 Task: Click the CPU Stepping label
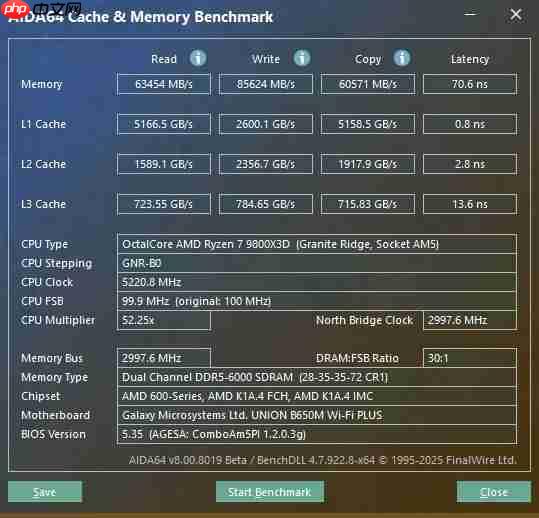pos(56,264)
